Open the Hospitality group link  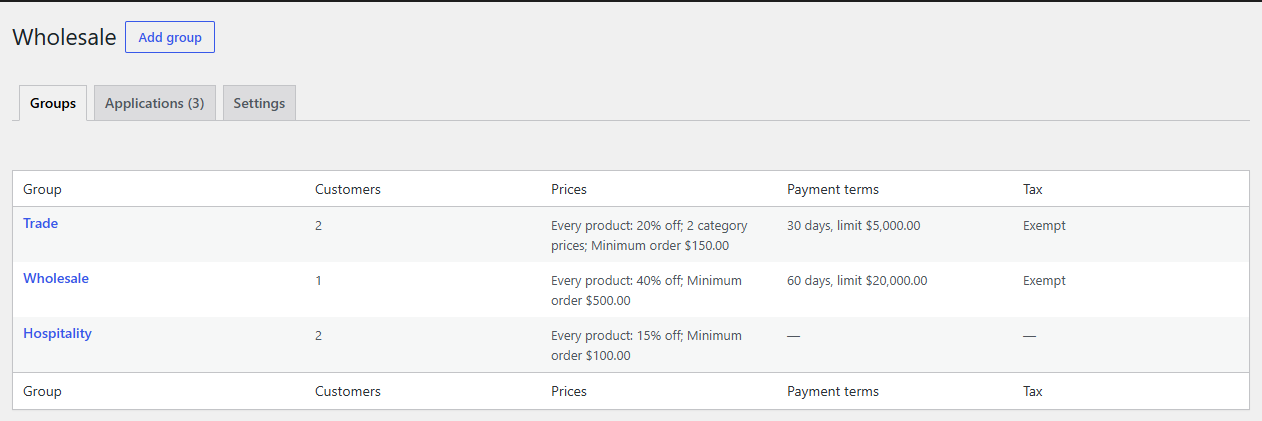(x=57, y=334)
